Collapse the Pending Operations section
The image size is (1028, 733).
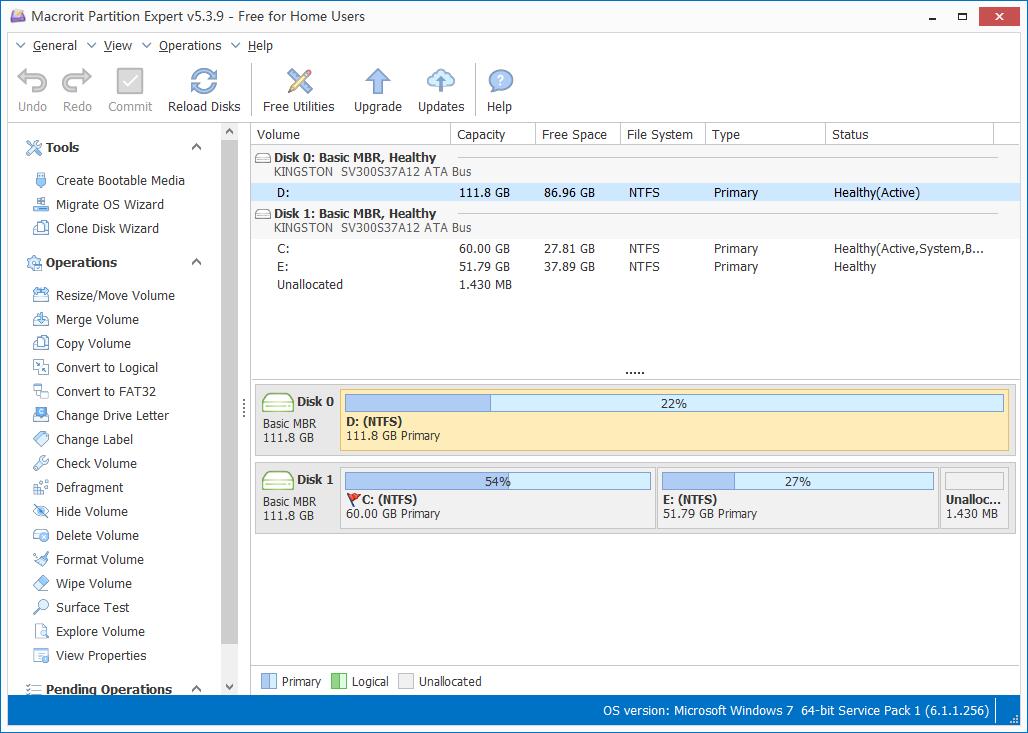coord(196,689)
